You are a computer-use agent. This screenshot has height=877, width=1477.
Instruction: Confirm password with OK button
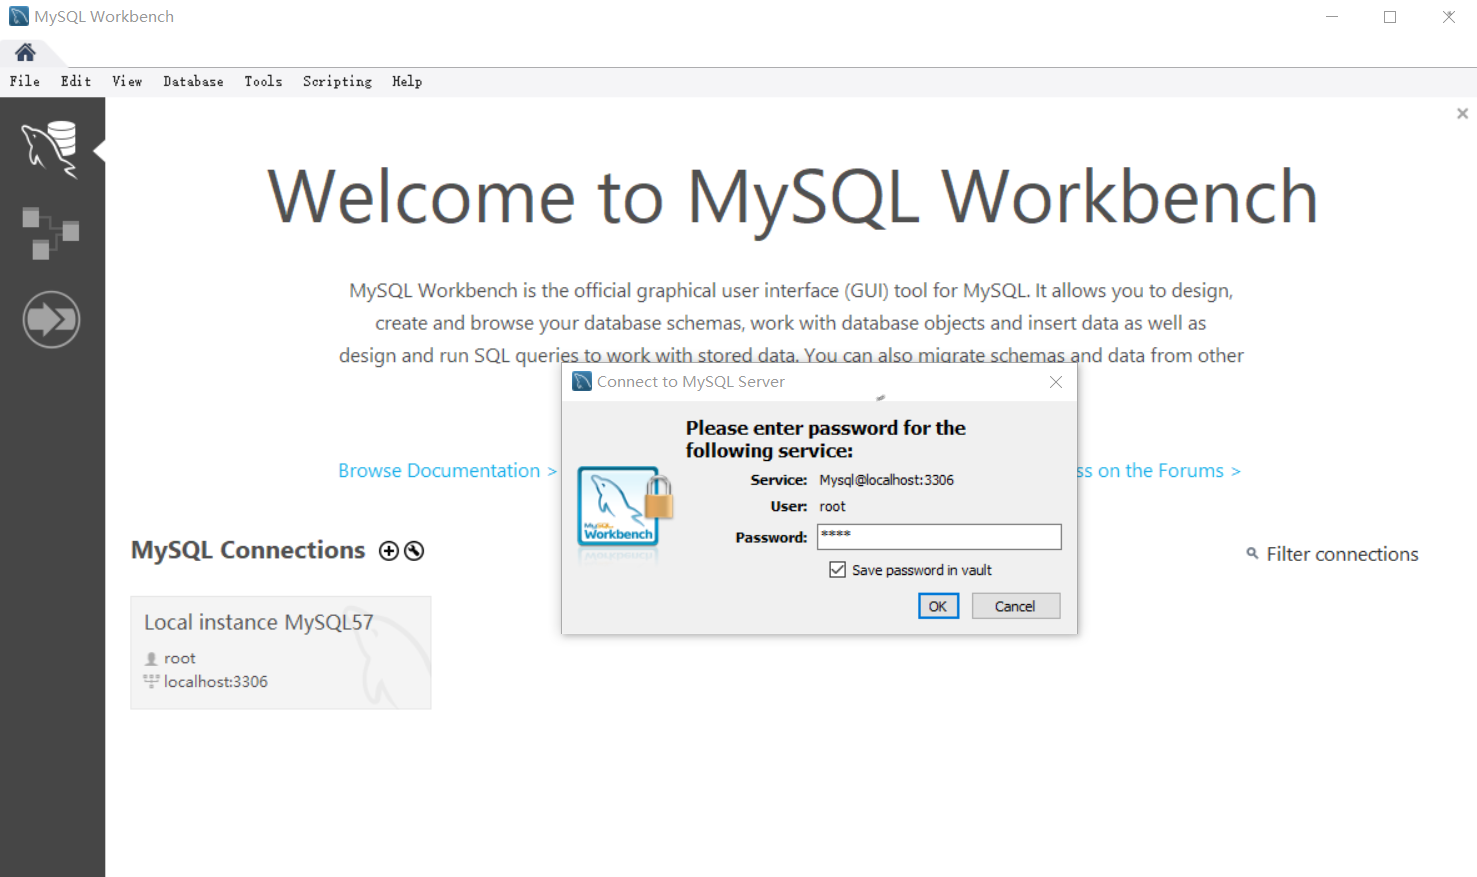click(938, 606)
